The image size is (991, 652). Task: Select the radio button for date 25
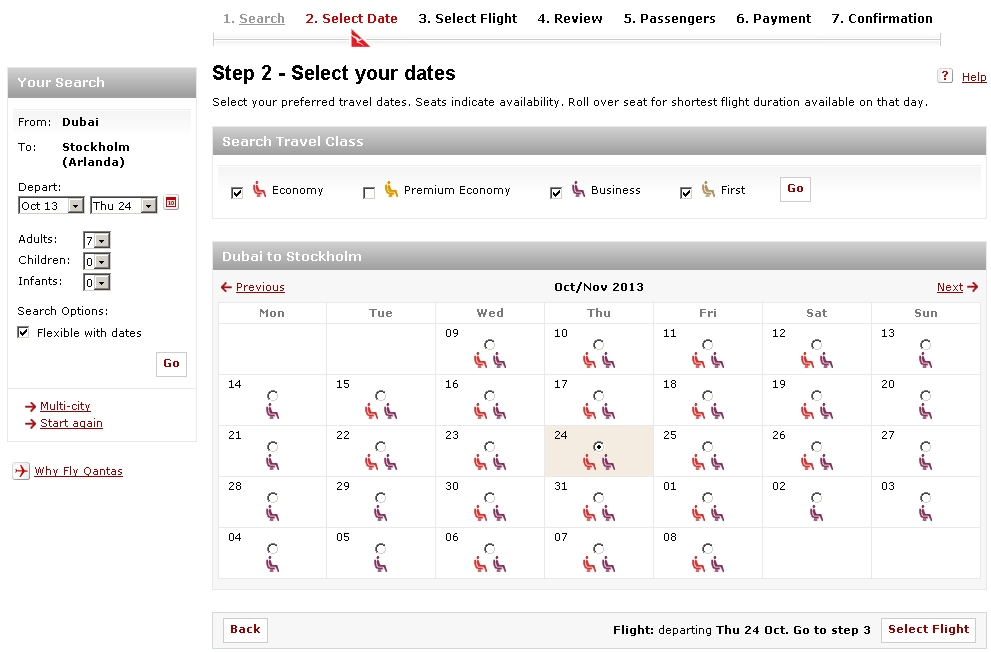click(x=708, y=447)
